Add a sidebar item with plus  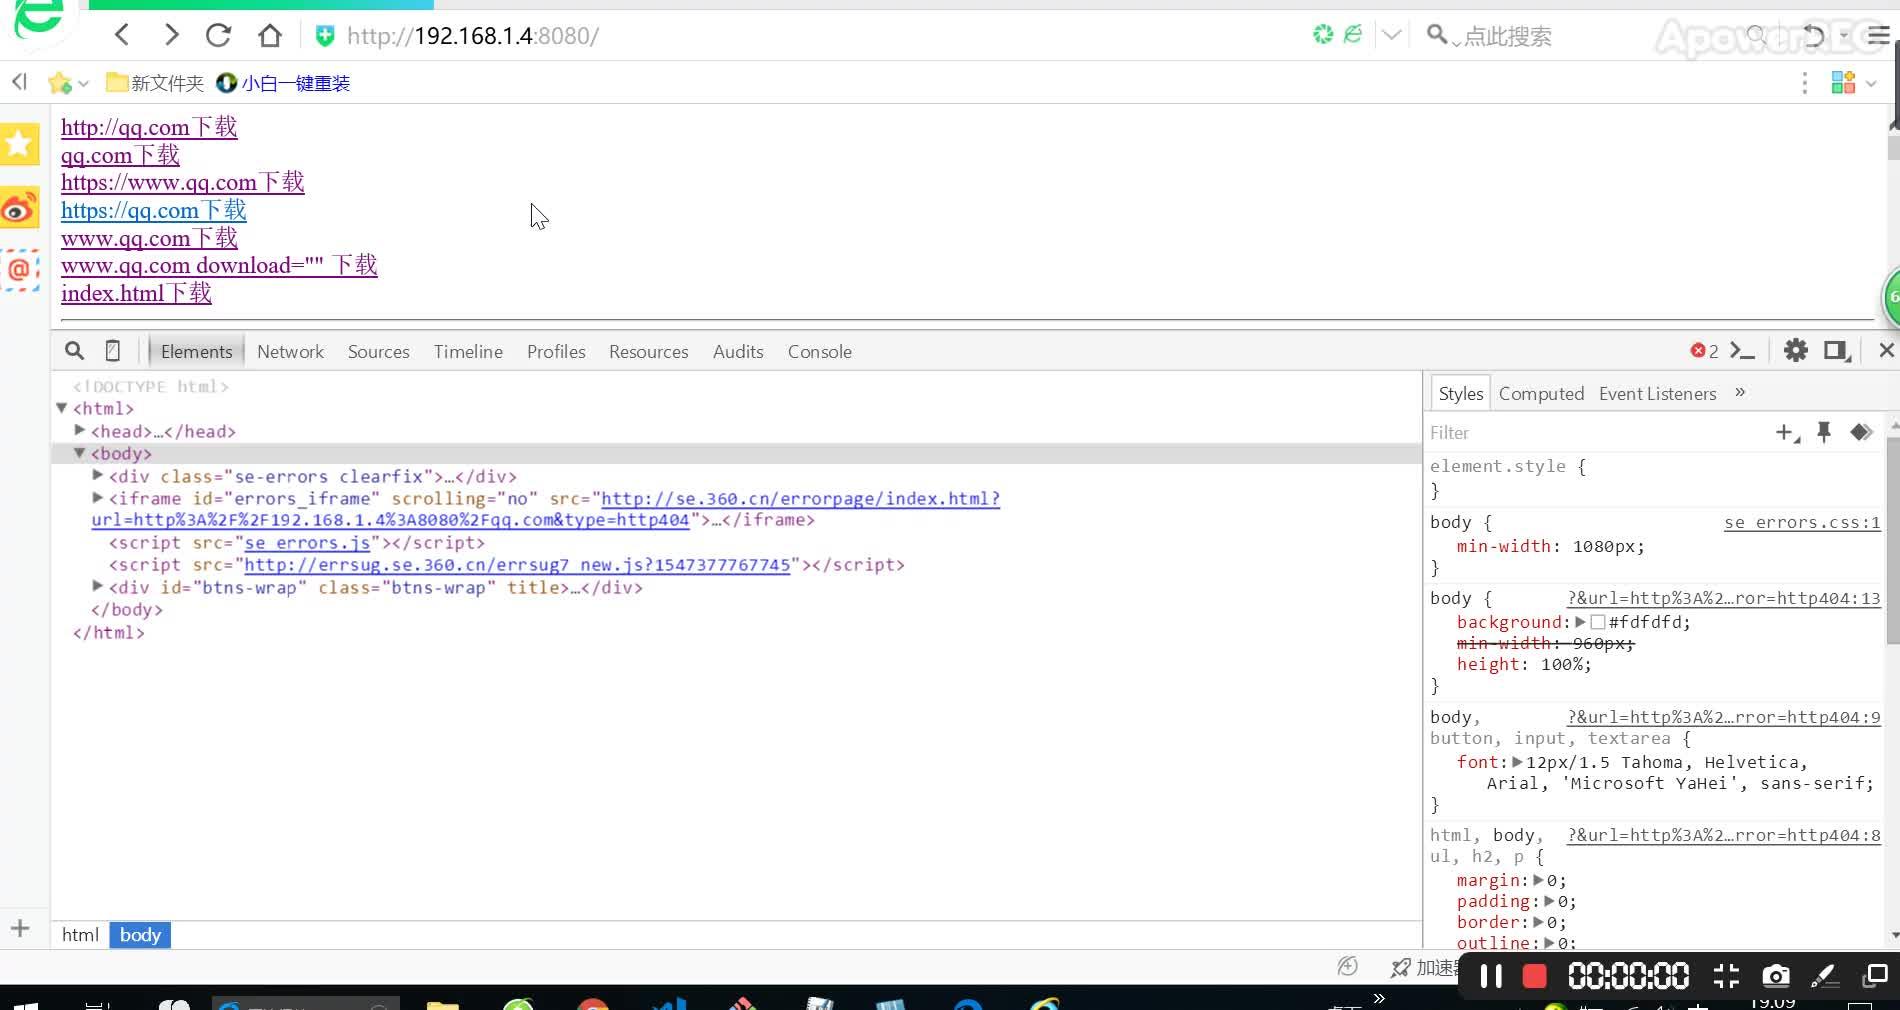pos(20,928)
